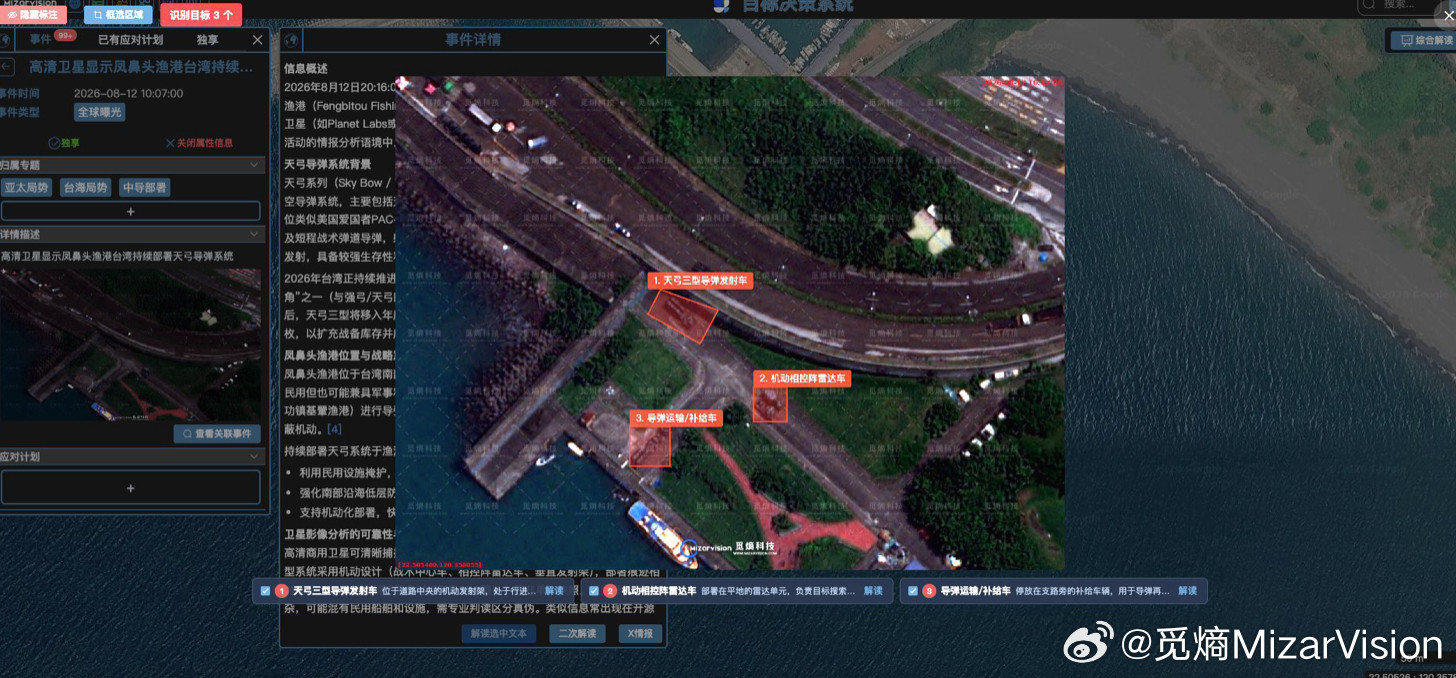This screenshot has height=678, width=1456.
Task: Select the 信息概述 heading text
Action: (306, 69)
